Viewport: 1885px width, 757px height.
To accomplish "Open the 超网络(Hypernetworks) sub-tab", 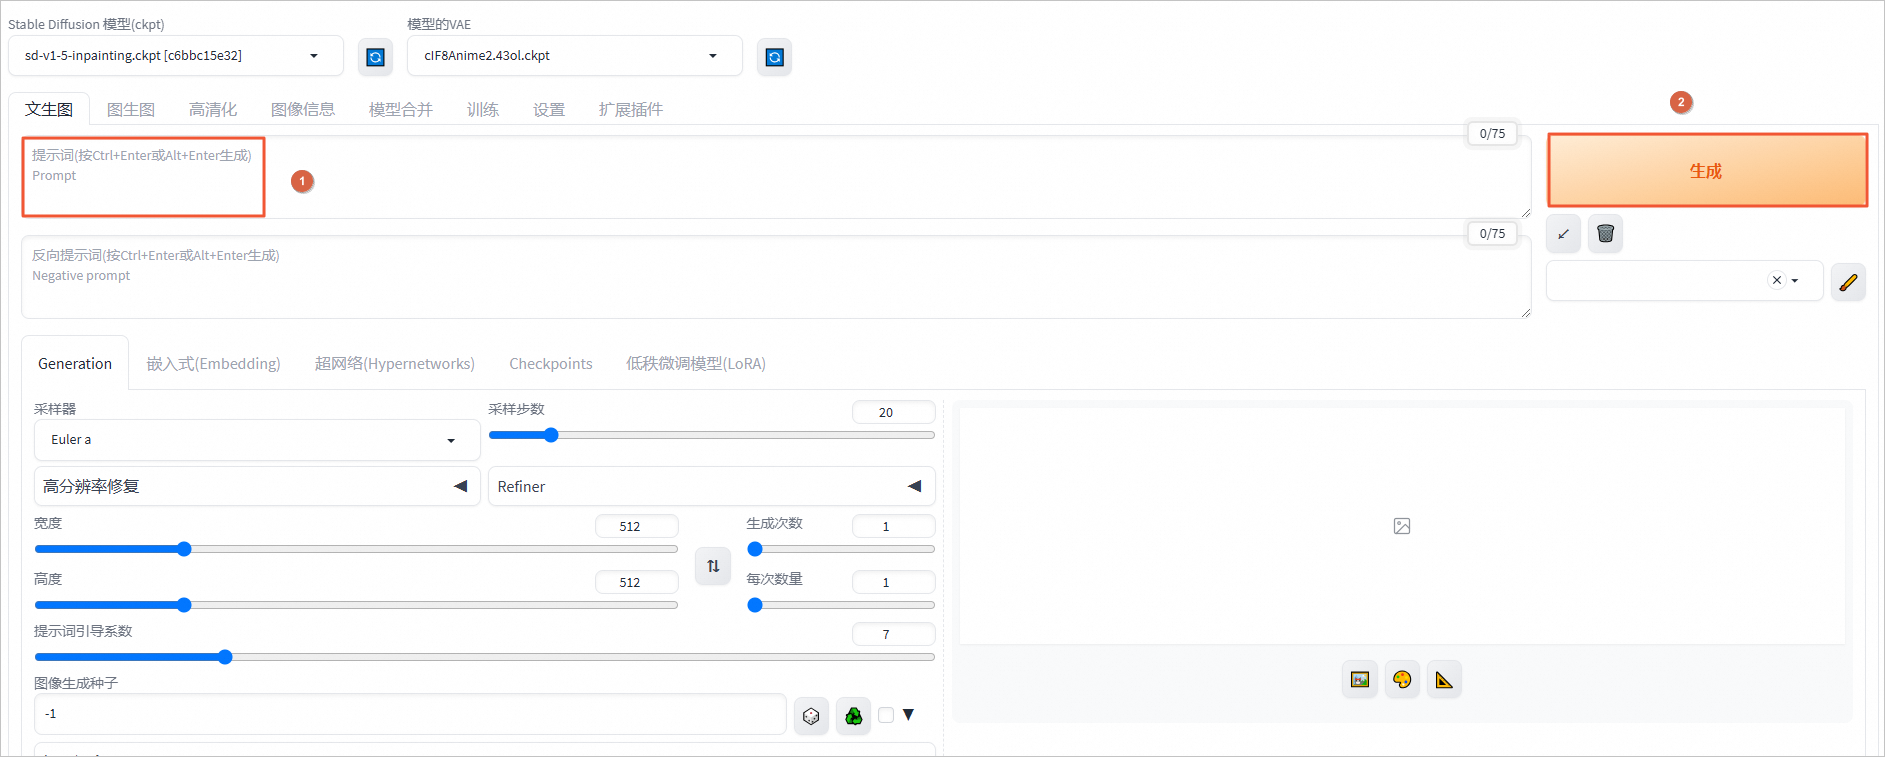I will 395,364.
